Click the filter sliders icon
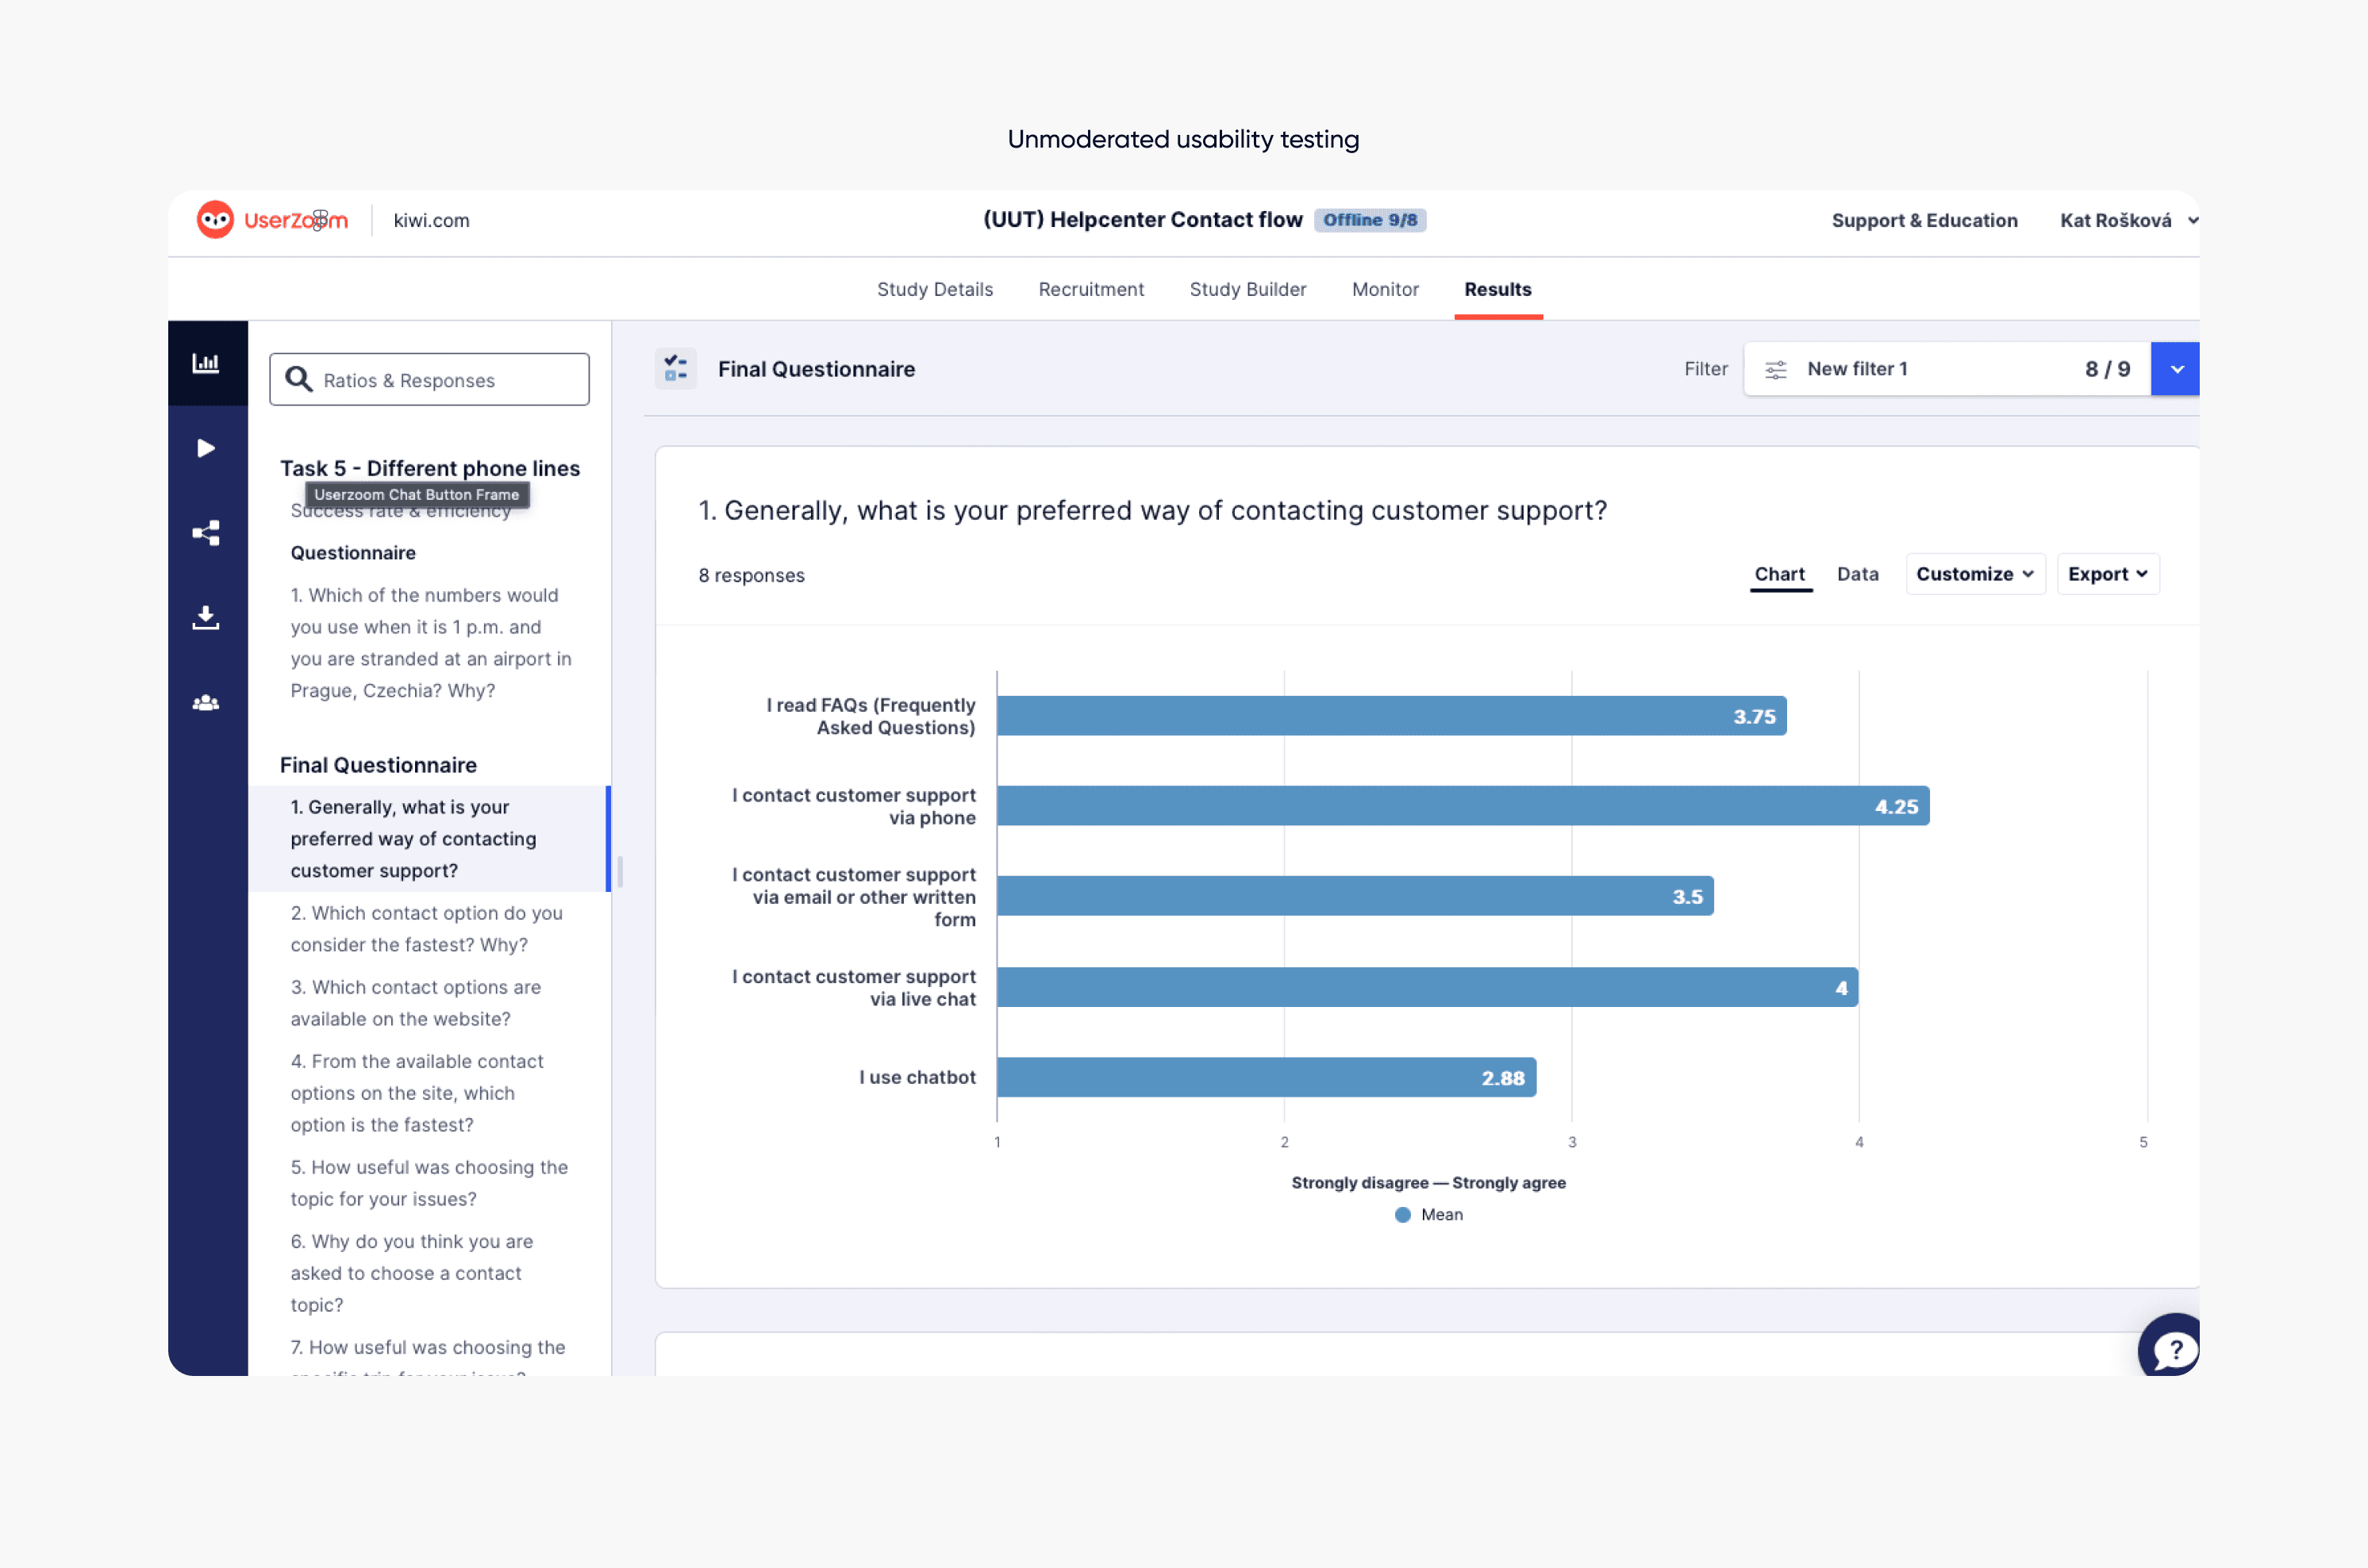 (x=1775, y=370)
